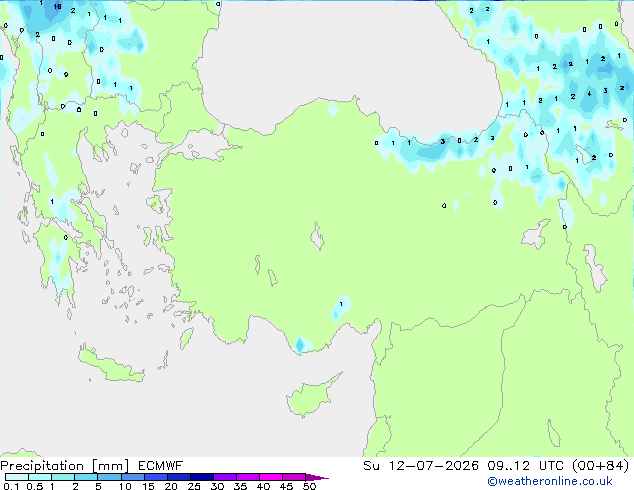
Task: Select the 5–10 mm legend color swatch
Action: 109,477
